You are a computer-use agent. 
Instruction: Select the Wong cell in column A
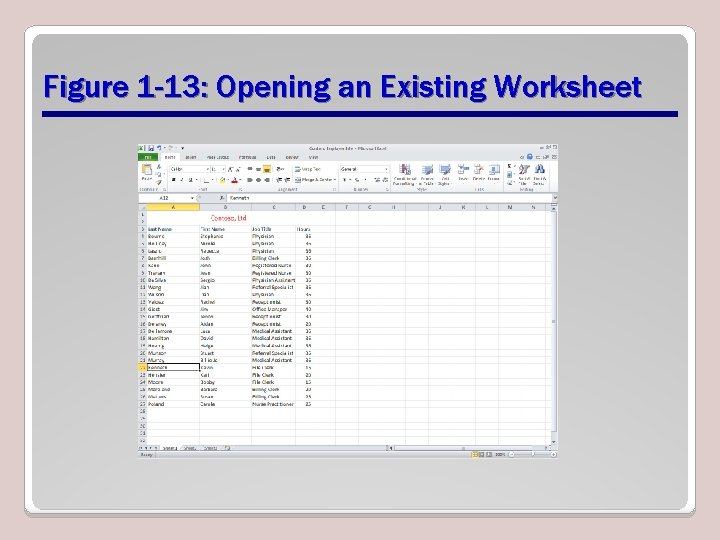(x=173, y=287)
